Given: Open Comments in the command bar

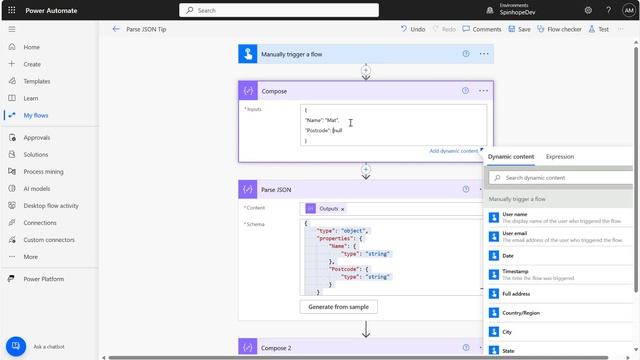Looking at the screenshot, I should coord(482,29).
